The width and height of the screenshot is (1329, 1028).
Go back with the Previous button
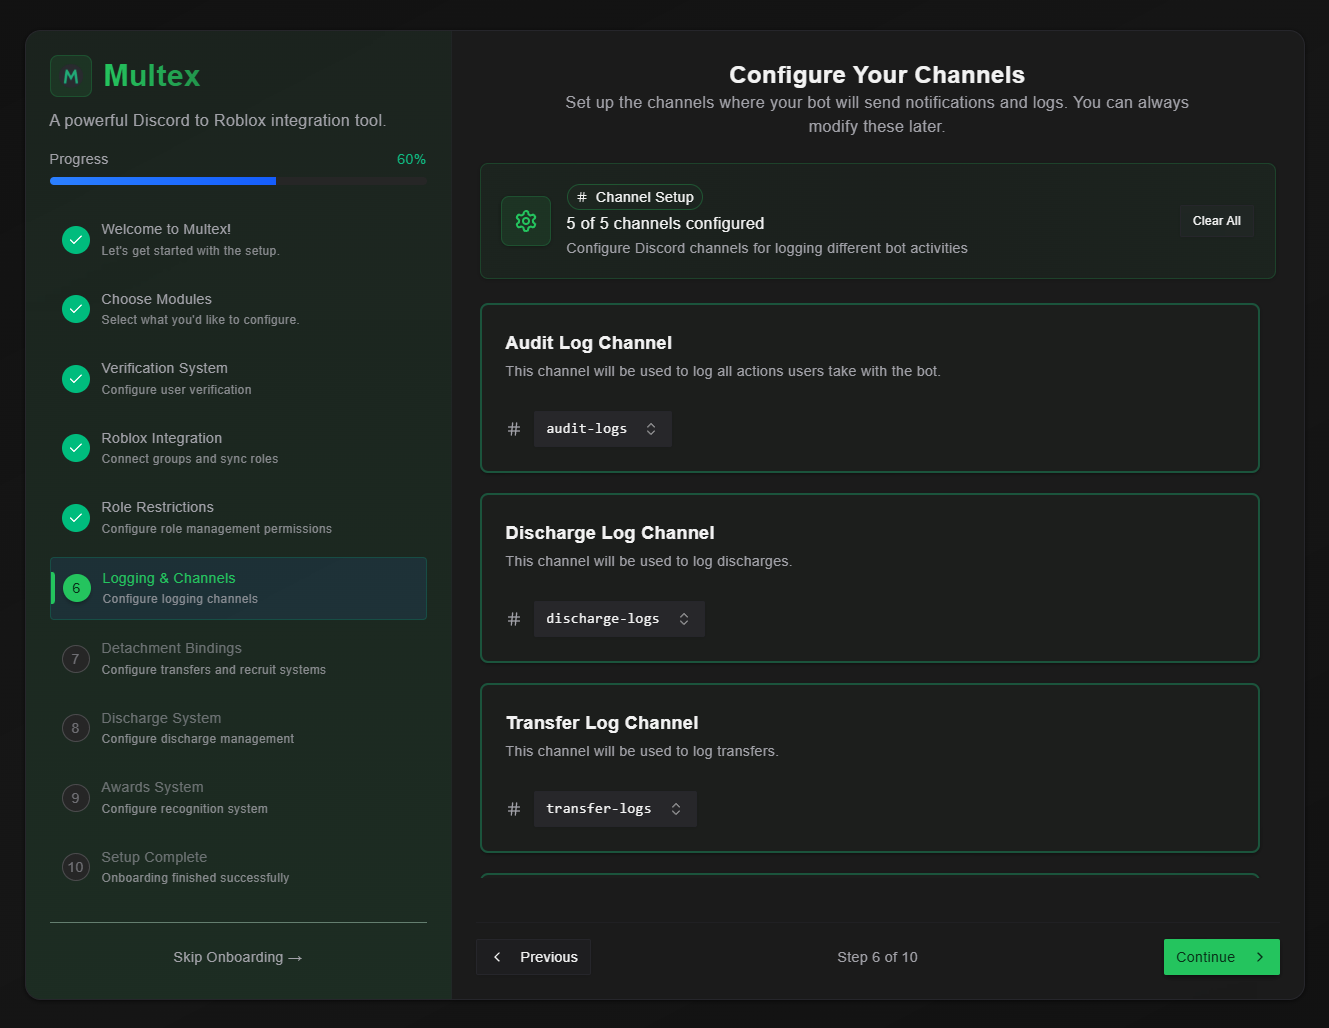tap(534, 957)
